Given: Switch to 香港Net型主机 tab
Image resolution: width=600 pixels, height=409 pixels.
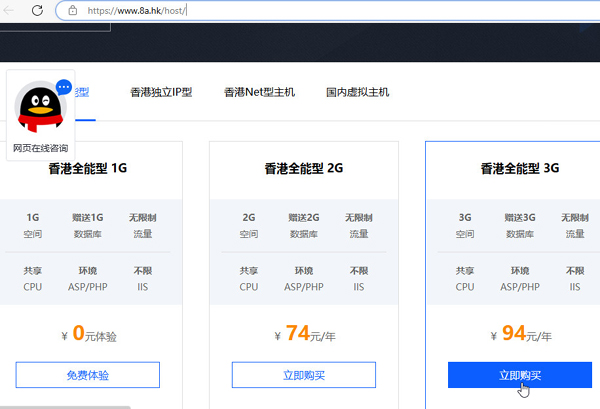Looking at the screenshot, I should click(x=259, y=92).
